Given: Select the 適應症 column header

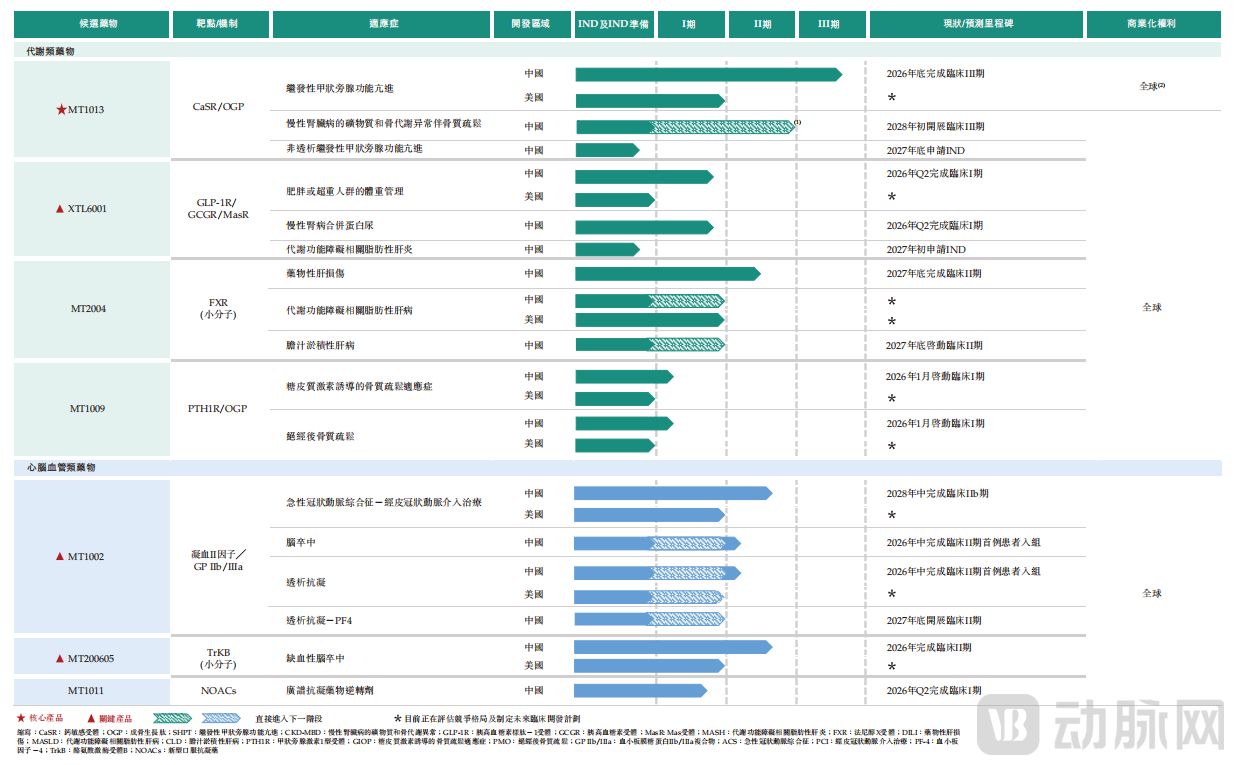Looking at the screenshot, I should tap(382, 23).
